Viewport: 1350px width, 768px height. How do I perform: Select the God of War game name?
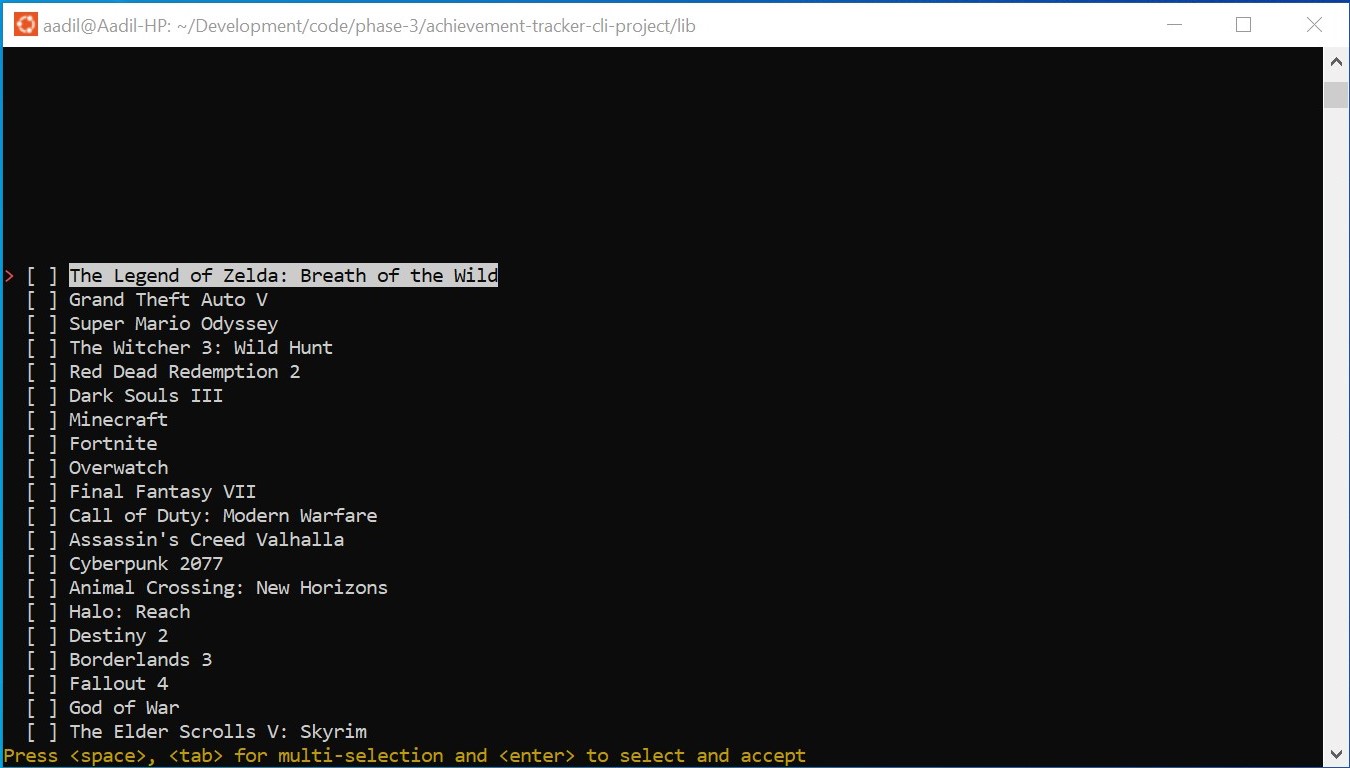[x=124, y=708]
